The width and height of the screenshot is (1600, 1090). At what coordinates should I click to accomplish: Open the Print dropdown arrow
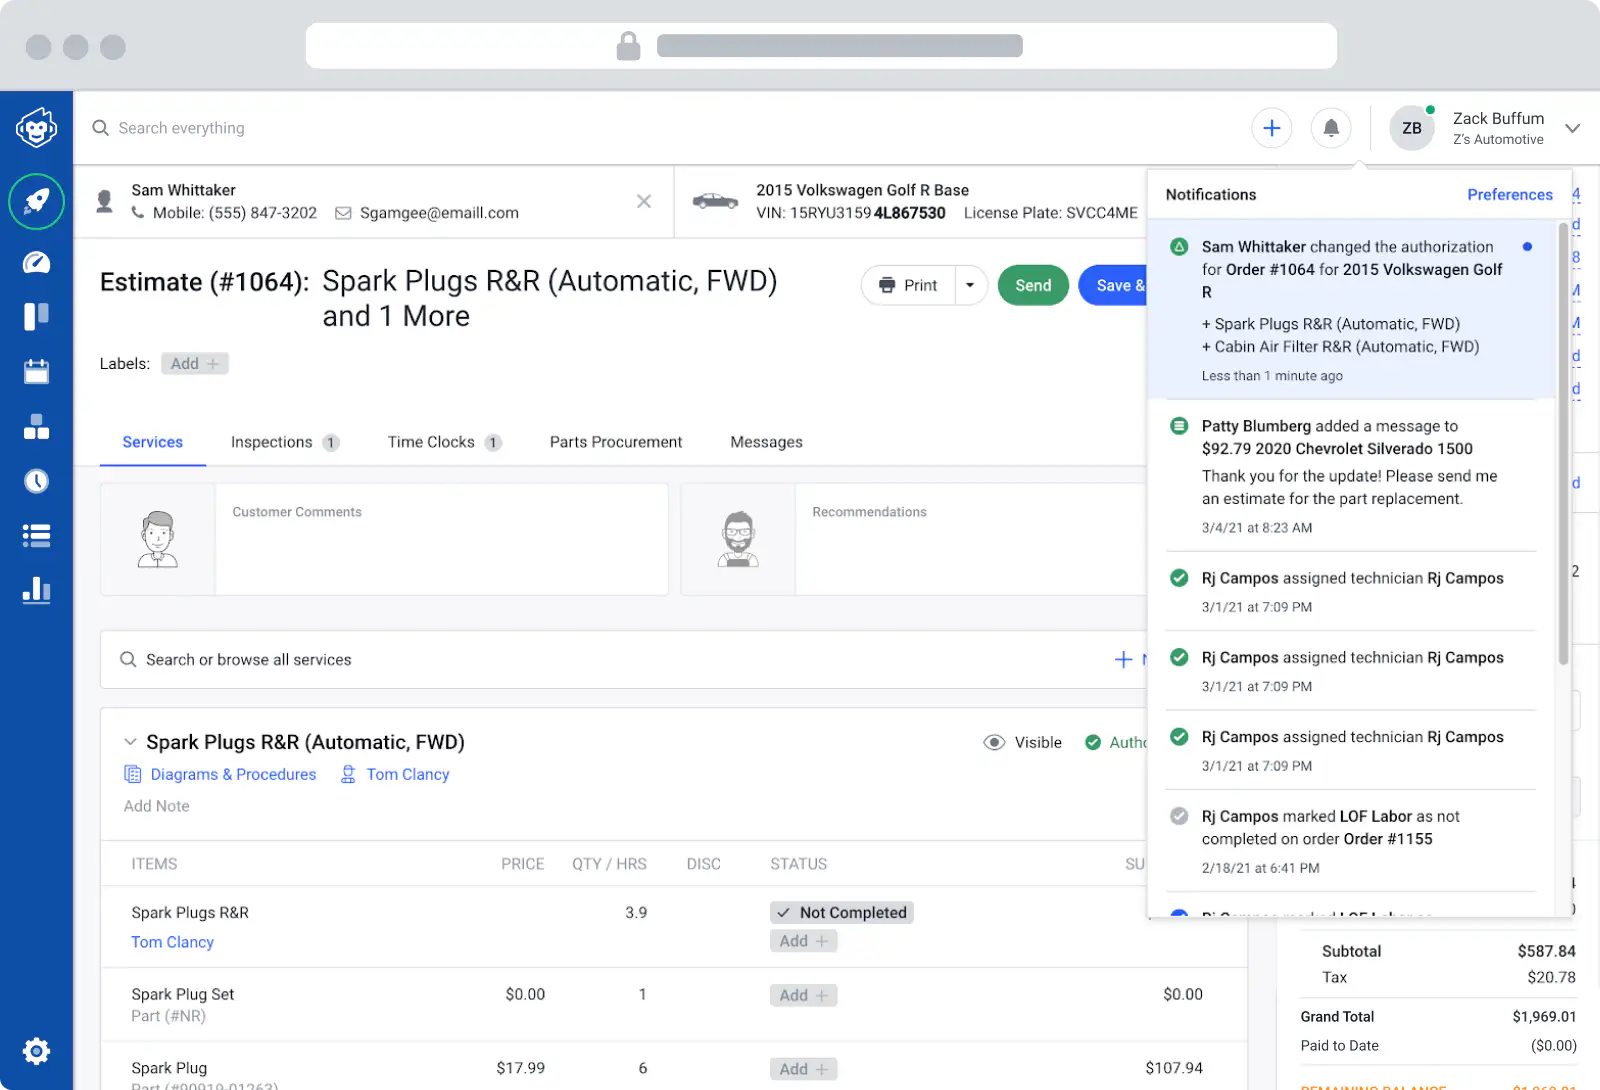coord(970,286)
